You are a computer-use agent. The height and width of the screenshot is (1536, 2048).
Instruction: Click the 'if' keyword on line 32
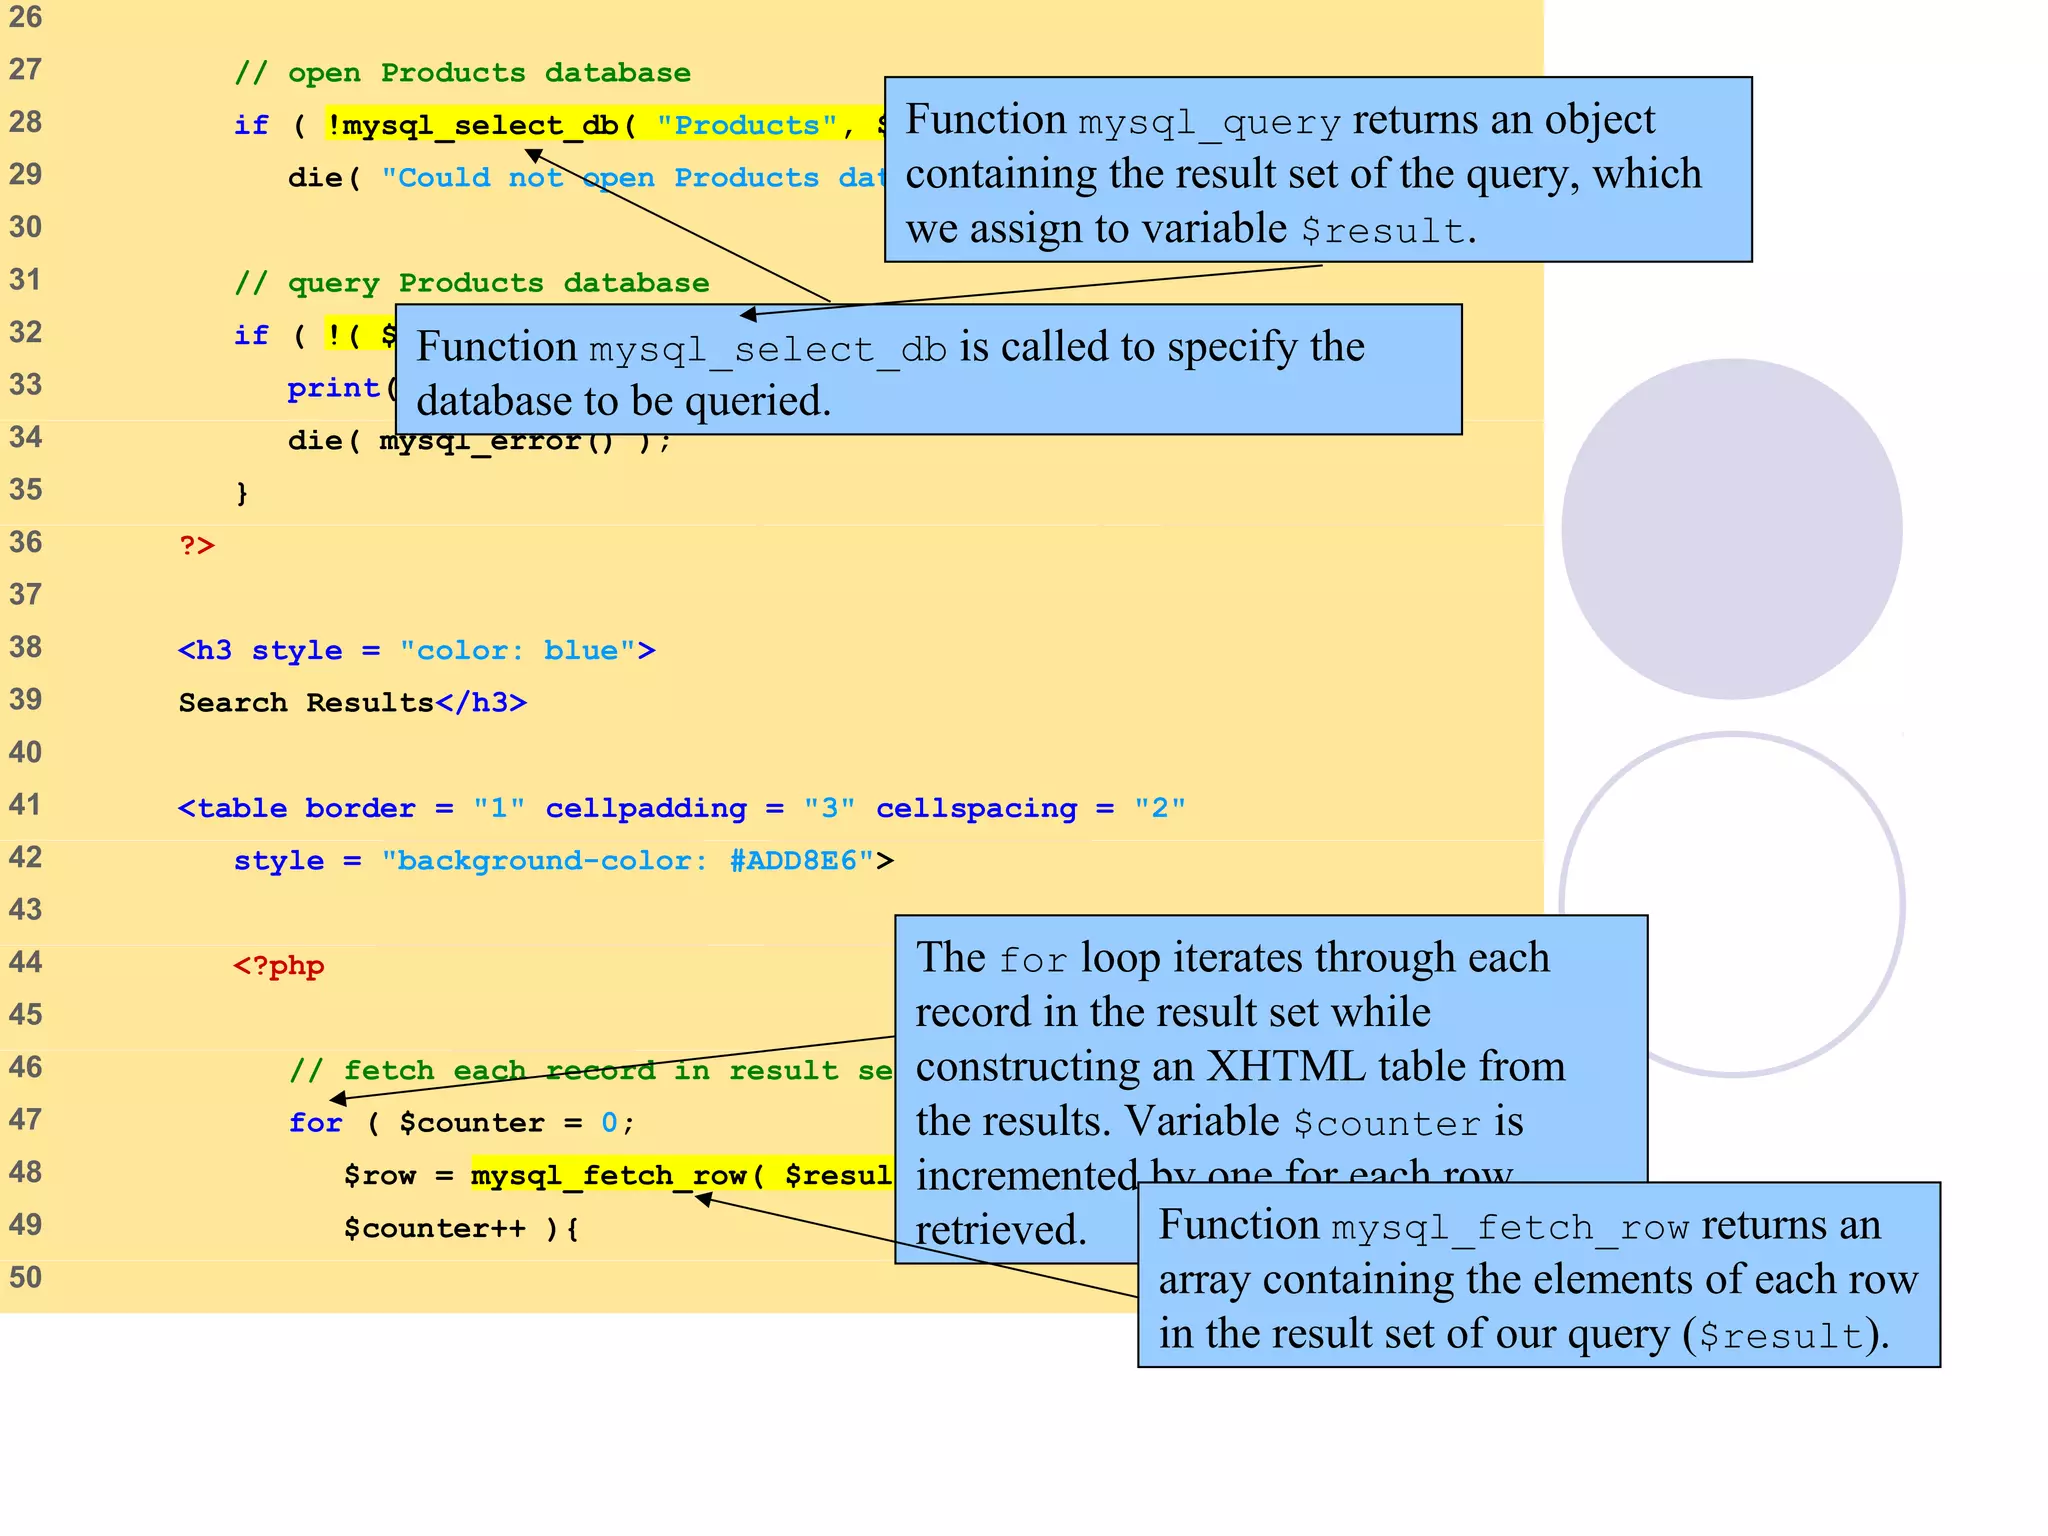coord(252,335)
